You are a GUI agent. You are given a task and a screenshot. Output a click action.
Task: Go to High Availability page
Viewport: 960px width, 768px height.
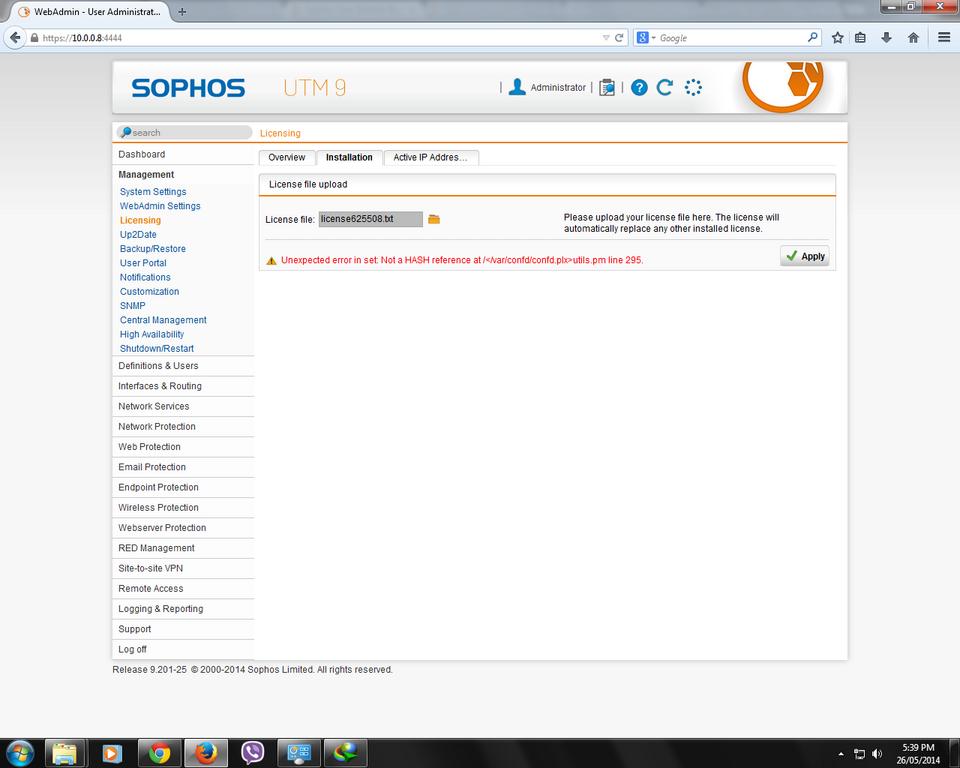pyautogui.click(x=152, y=334)
